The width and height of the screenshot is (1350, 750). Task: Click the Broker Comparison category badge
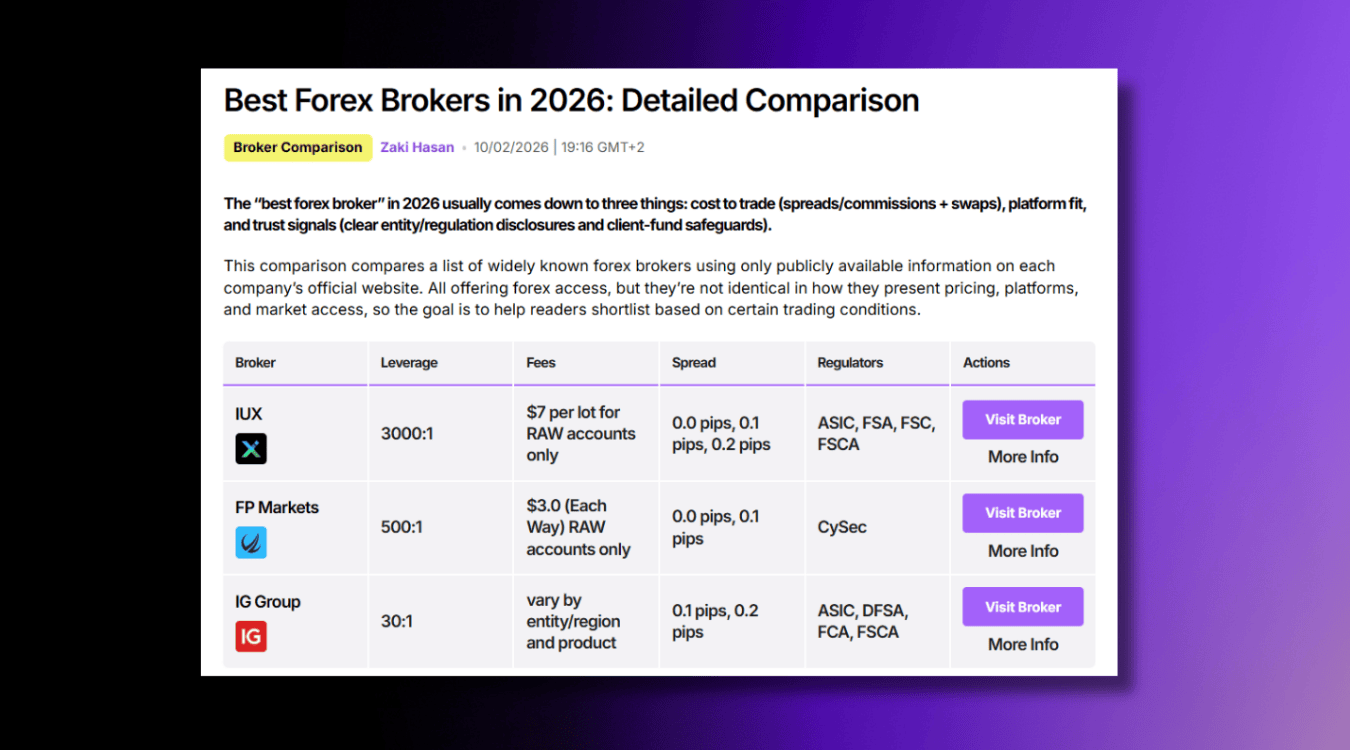pos(298,147)
